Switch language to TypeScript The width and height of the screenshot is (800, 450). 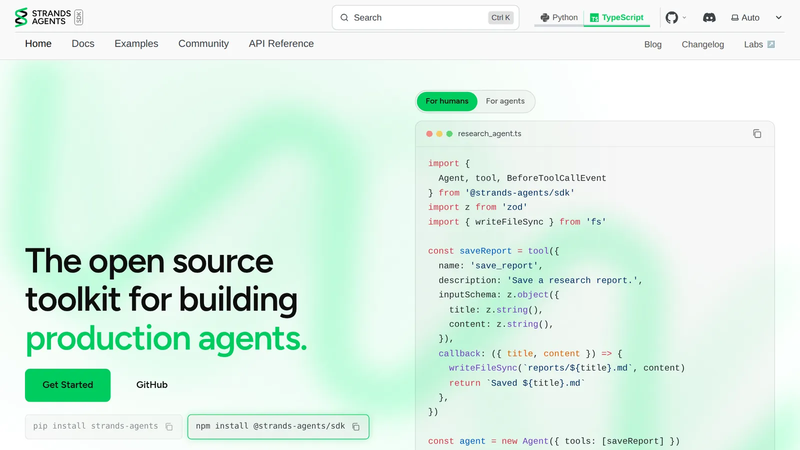coord(616,17)
